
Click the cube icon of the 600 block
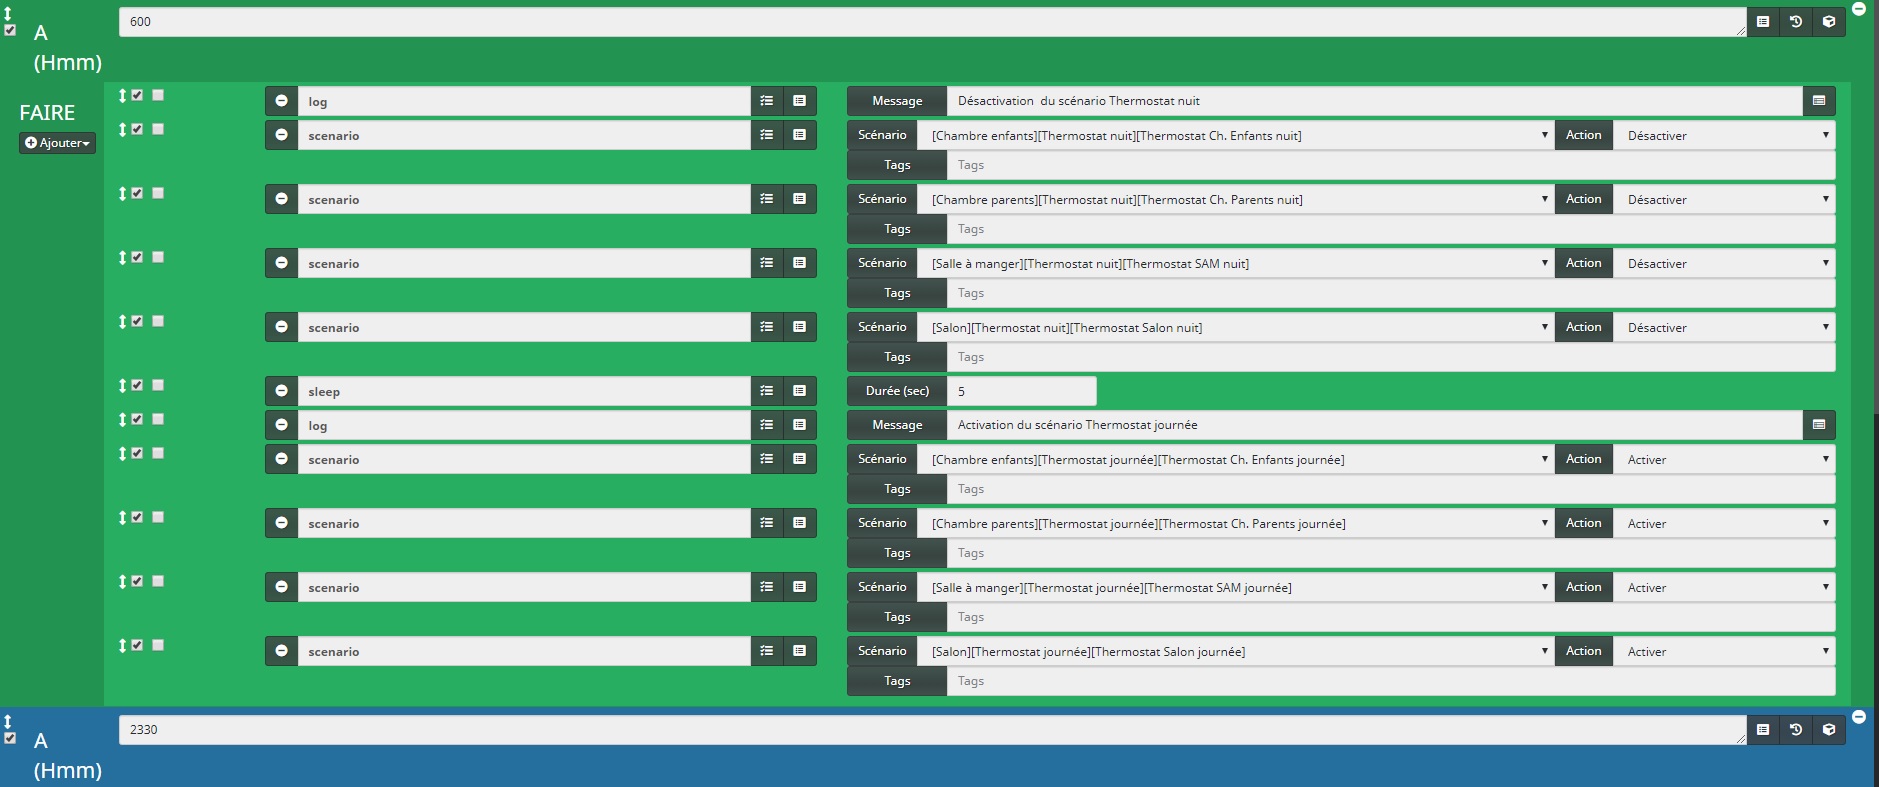pos(1829,22)
